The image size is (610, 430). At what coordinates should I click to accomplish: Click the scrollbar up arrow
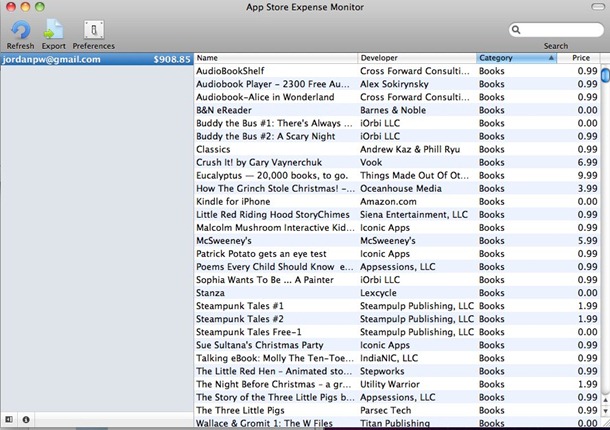[x=605, y=400]
